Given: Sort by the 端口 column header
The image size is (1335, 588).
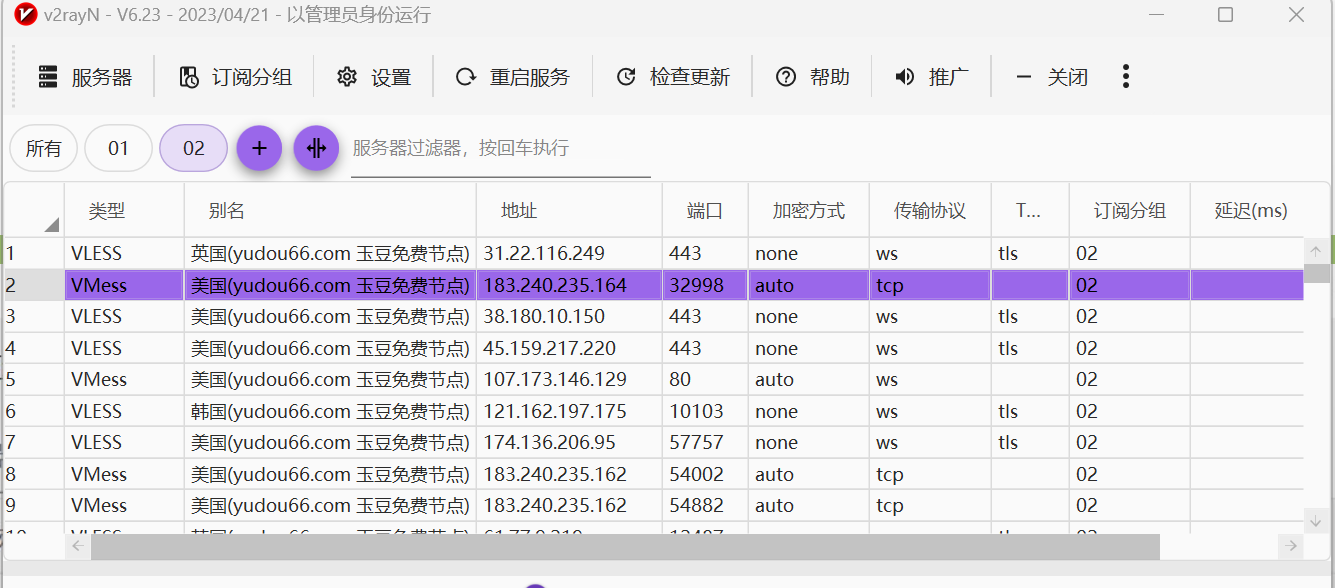Looking at the screenshot, I should pos(705,211).
